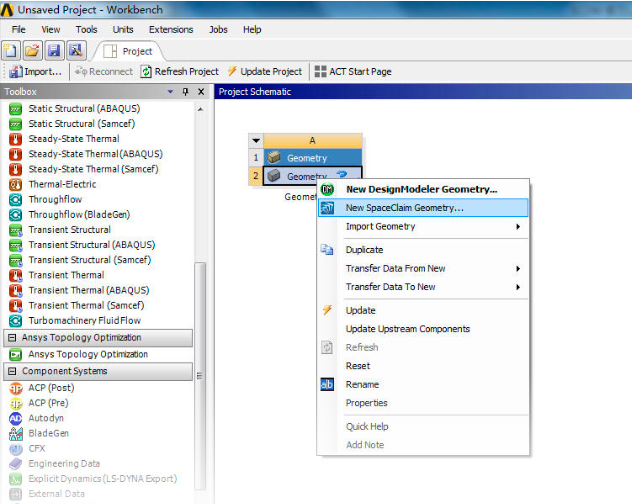Pin the Toolbox panel with the pushpin icon

pos(185,92)
